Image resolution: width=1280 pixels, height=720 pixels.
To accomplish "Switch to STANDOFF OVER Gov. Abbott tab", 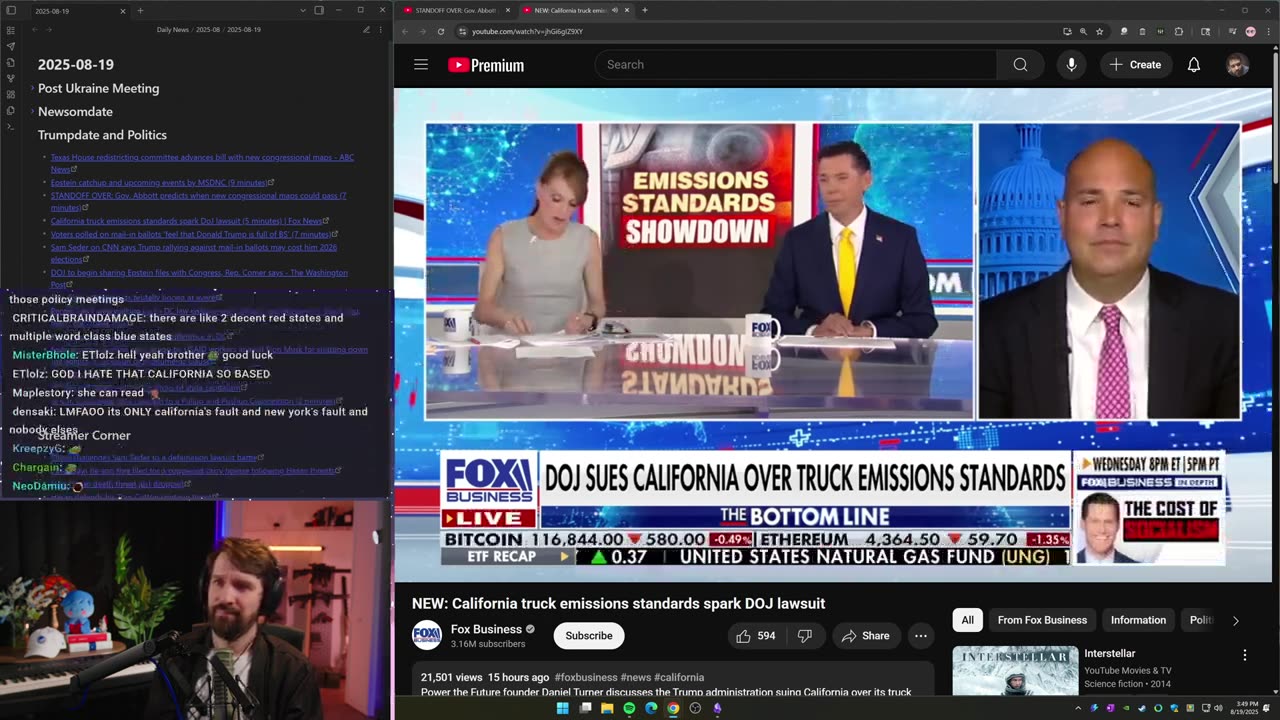I will [x=455, y=10].
